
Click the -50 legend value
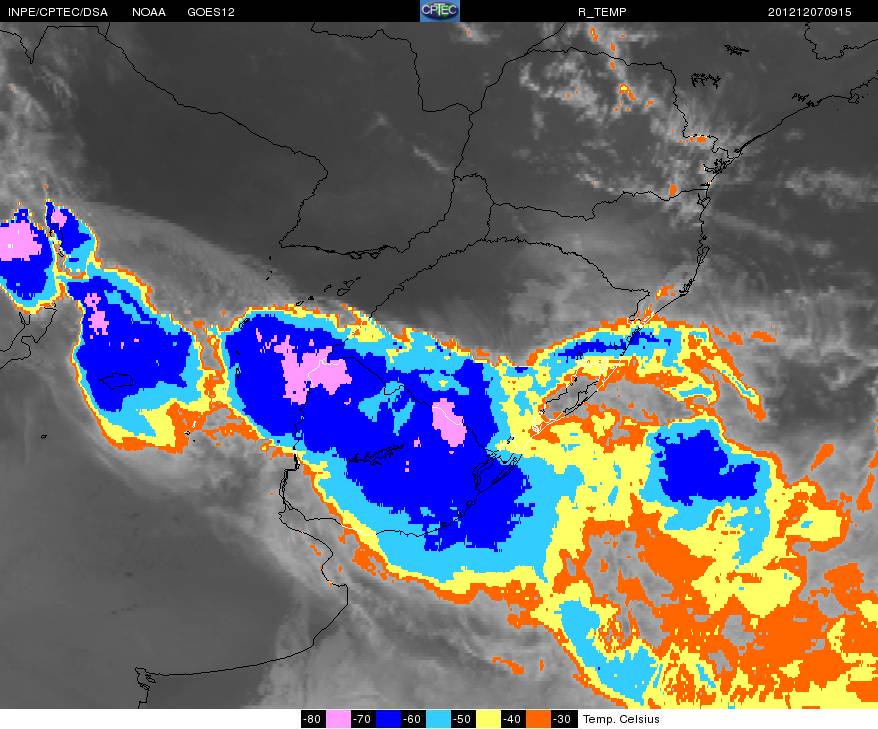coord(463,719)
